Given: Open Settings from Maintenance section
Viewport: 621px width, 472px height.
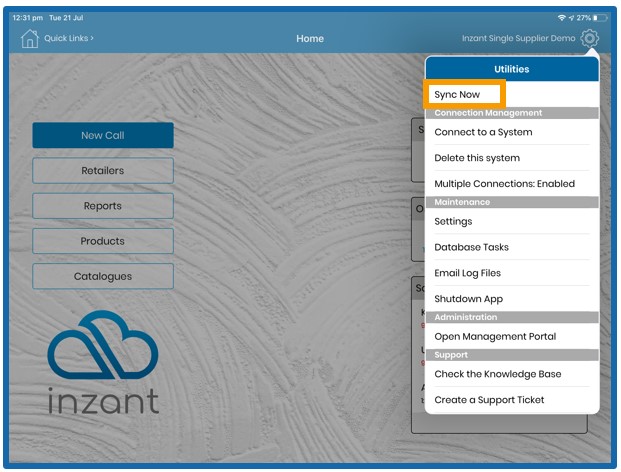Looking at the screenshot, I should pyautogui.click(x=512, y=221).
